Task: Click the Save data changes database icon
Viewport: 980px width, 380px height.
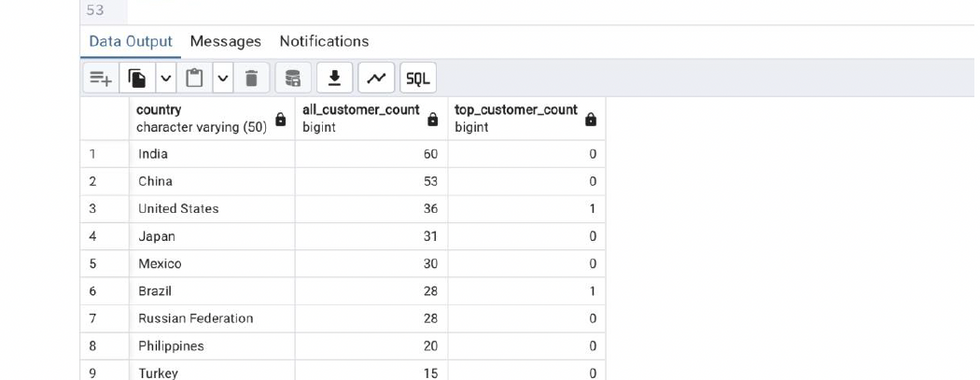Action: click(x=293, y=78)
